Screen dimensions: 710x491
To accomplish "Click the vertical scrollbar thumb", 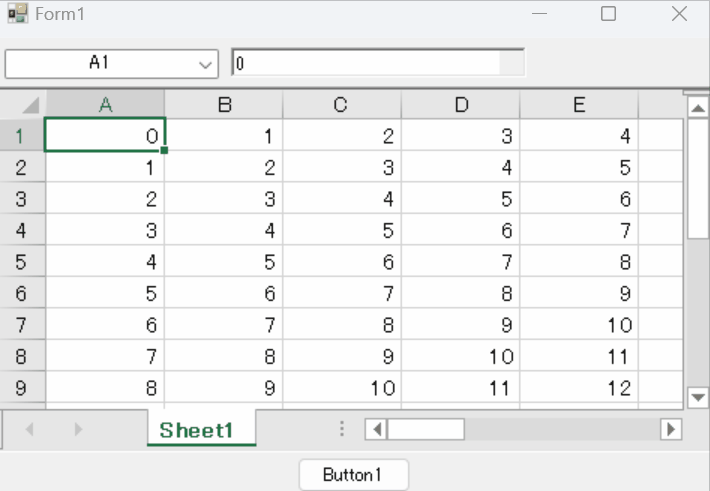I will point(698,178).
